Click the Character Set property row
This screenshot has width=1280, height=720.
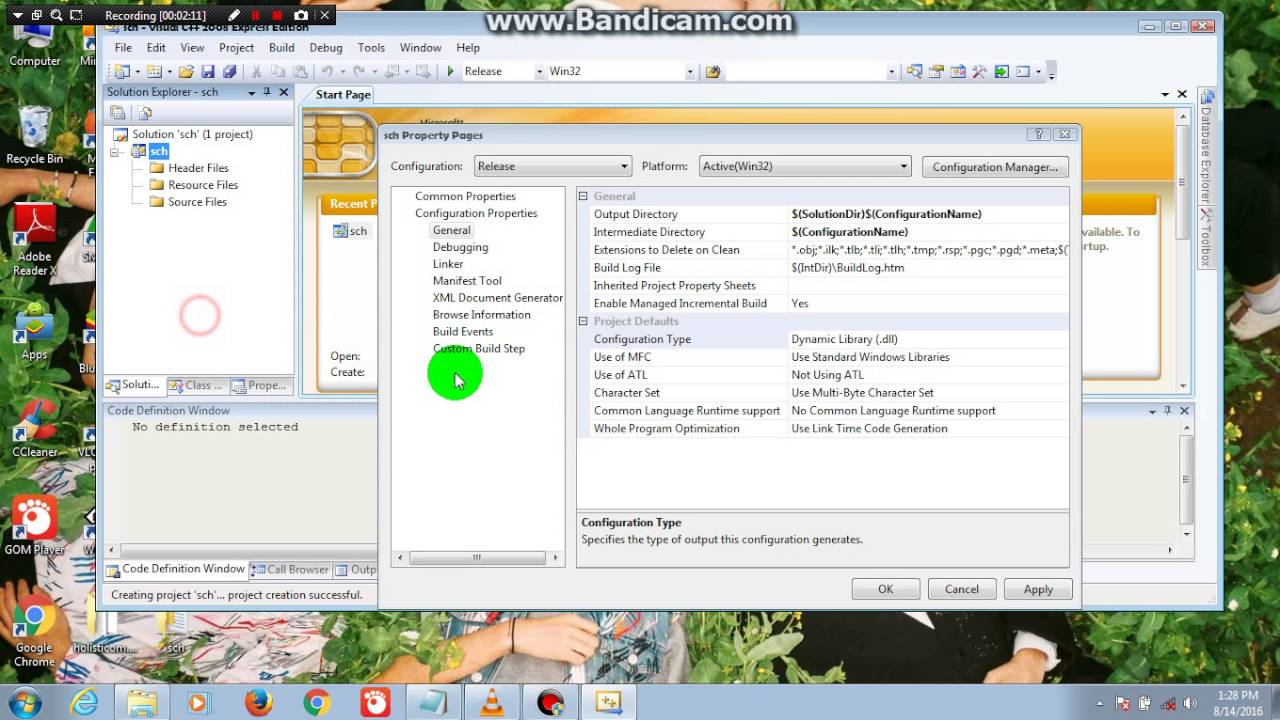823,393
